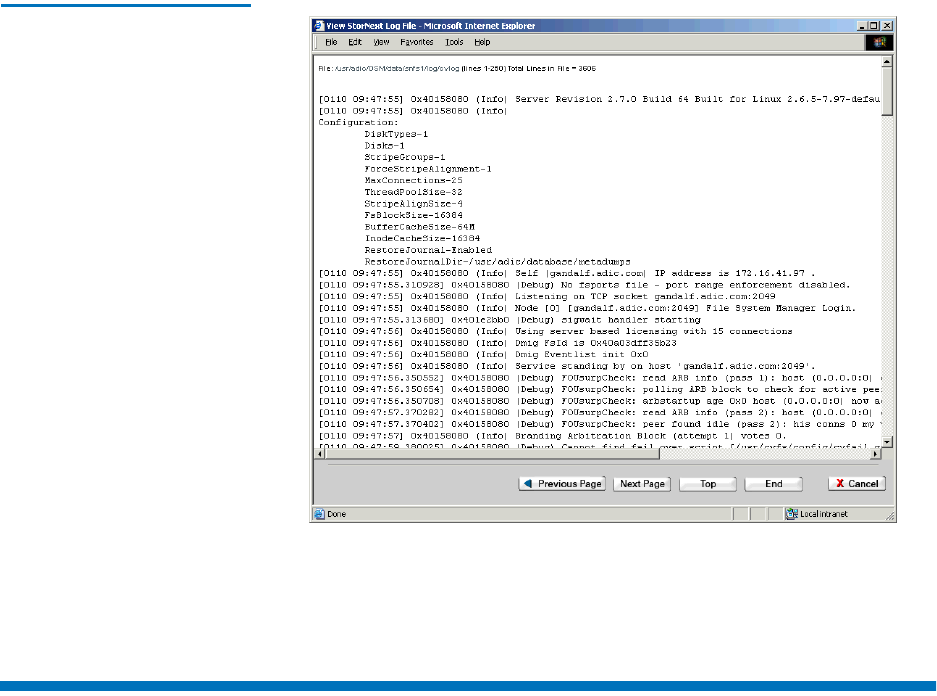Click the 'sigwait handler starting' log line
This screenshot has width=937, height=696.
coord(509,320)
